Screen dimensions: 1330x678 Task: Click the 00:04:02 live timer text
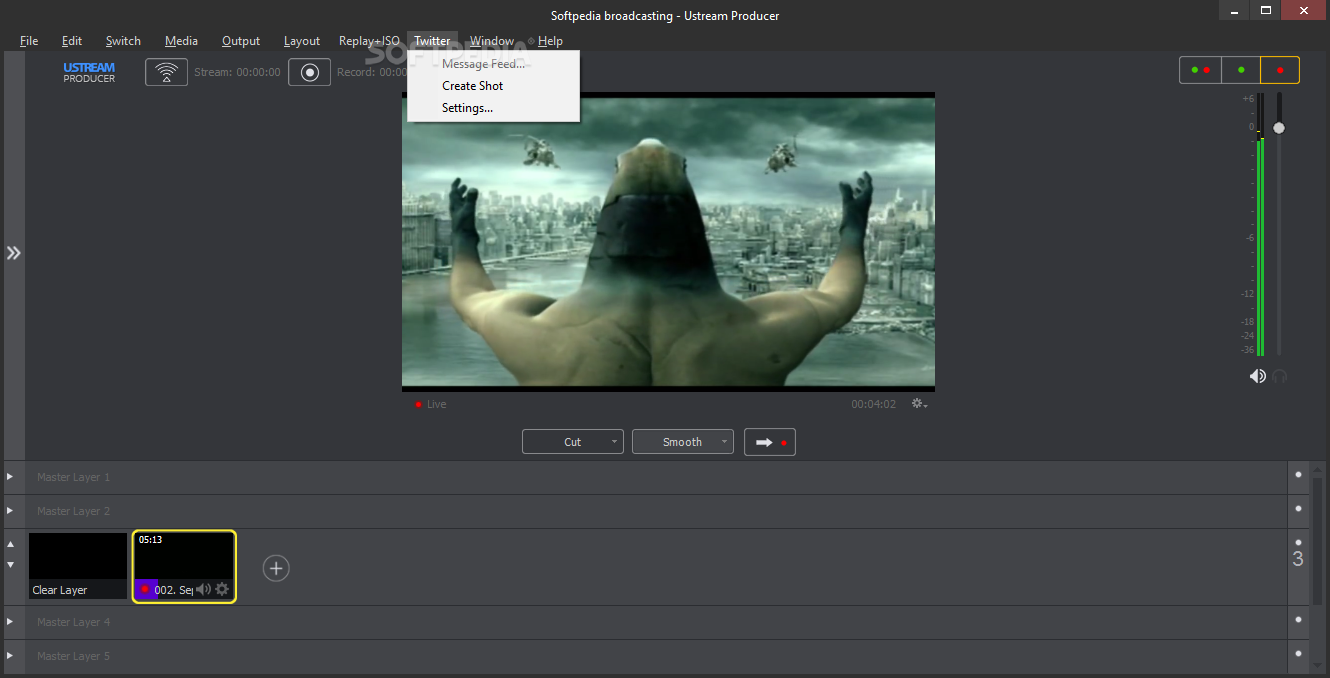[x=874, y=404]
